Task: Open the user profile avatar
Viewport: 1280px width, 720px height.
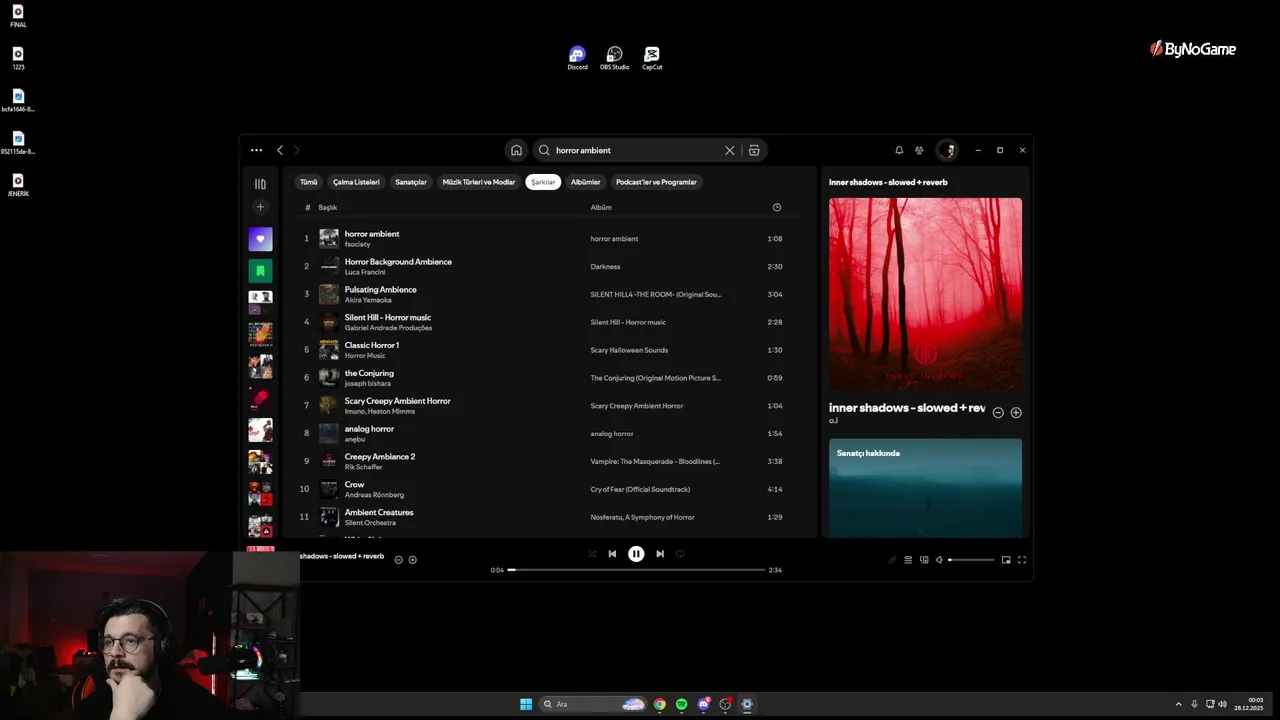Action: [x=946, y=150]
